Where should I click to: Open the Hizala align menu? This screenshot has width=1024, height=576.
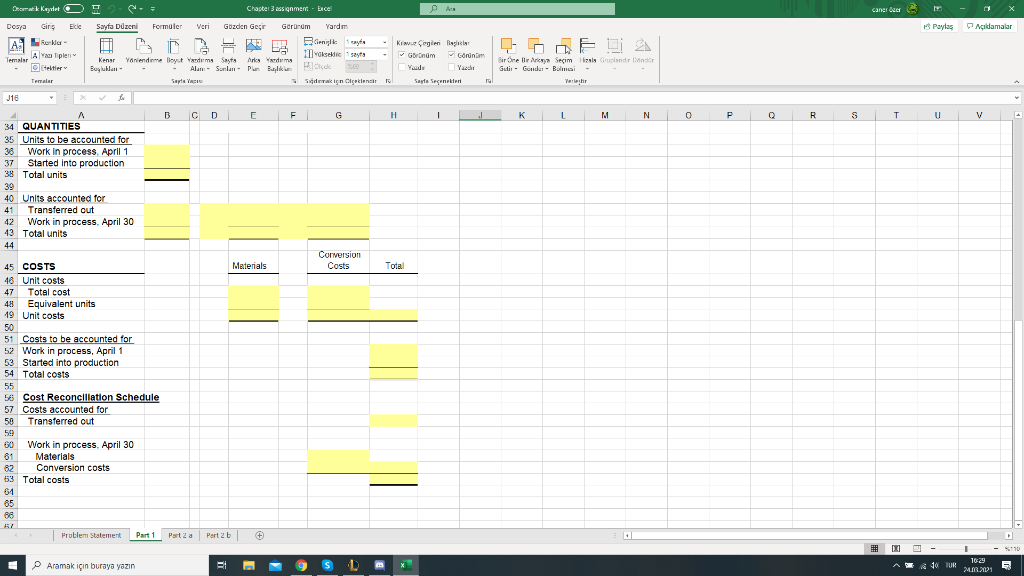588,55
